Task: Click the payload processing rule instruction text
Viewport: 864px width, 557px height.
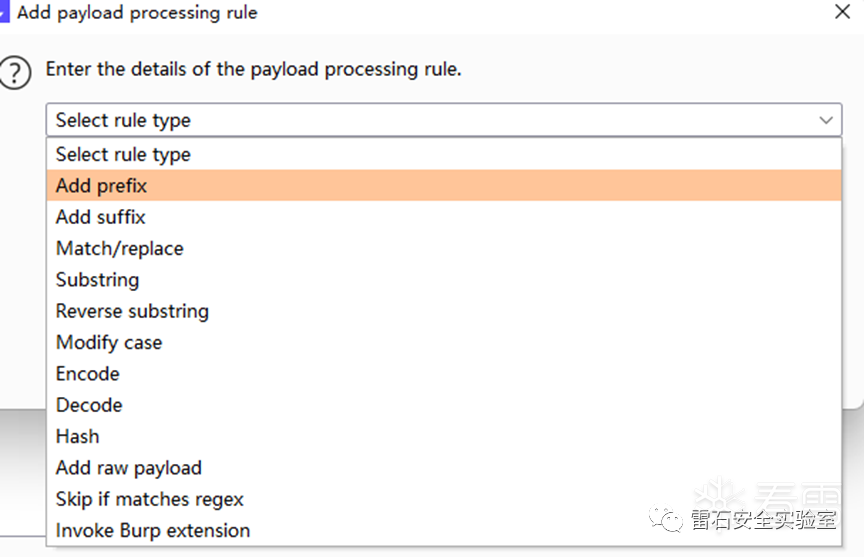Action: click(x=254, y=70)
